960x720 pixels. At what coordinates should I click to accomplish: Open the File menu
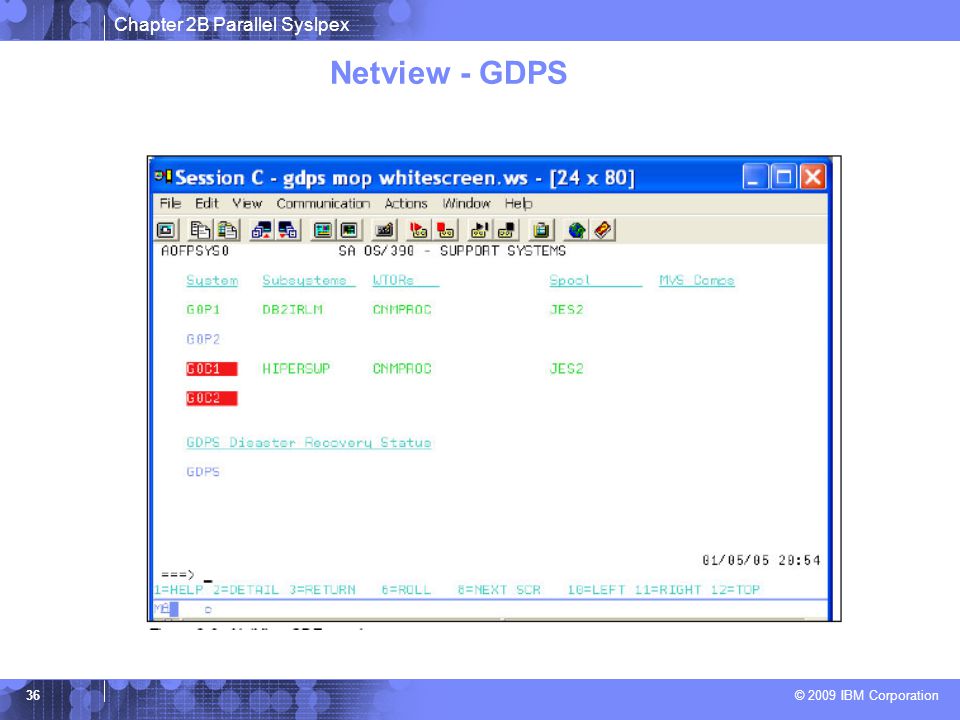170,203
